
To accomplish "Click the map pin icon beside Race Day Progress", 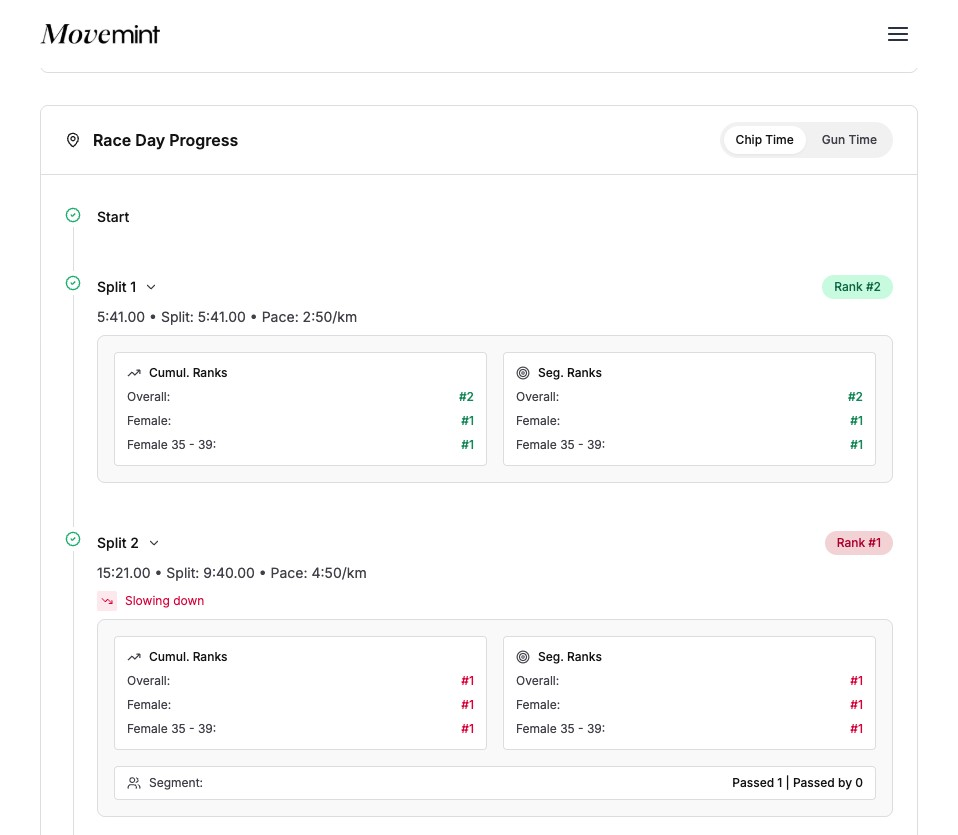I will click(73, 140).
